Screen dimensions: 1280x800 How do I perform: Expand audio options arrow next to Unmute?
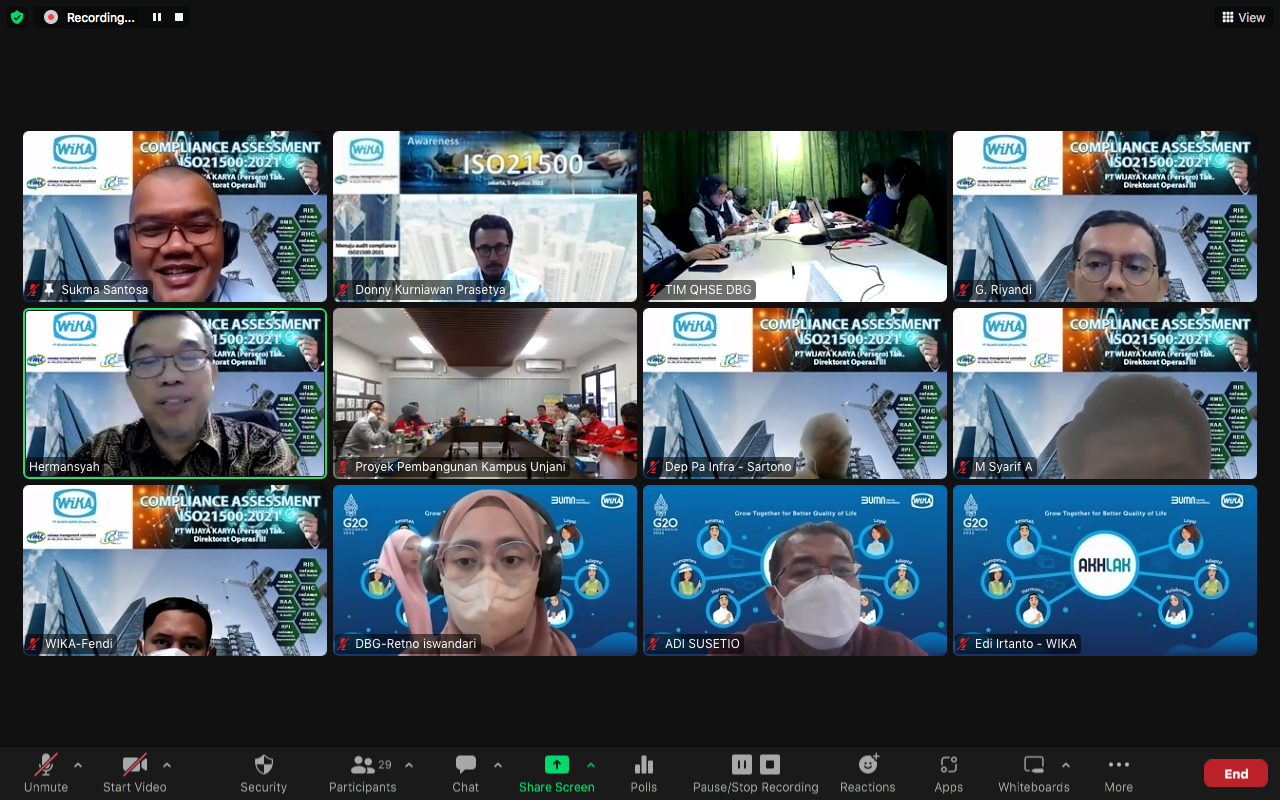[x=78, y=765]
